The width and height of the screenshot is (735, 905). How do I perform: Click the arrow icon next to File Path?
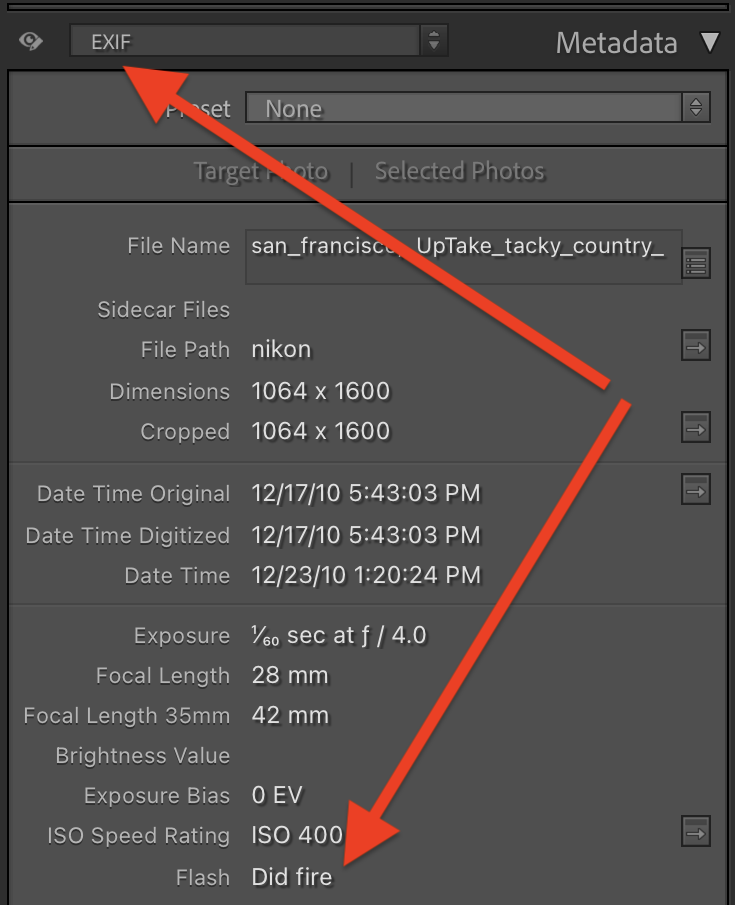pyautogui.click(x=696, y=345)
